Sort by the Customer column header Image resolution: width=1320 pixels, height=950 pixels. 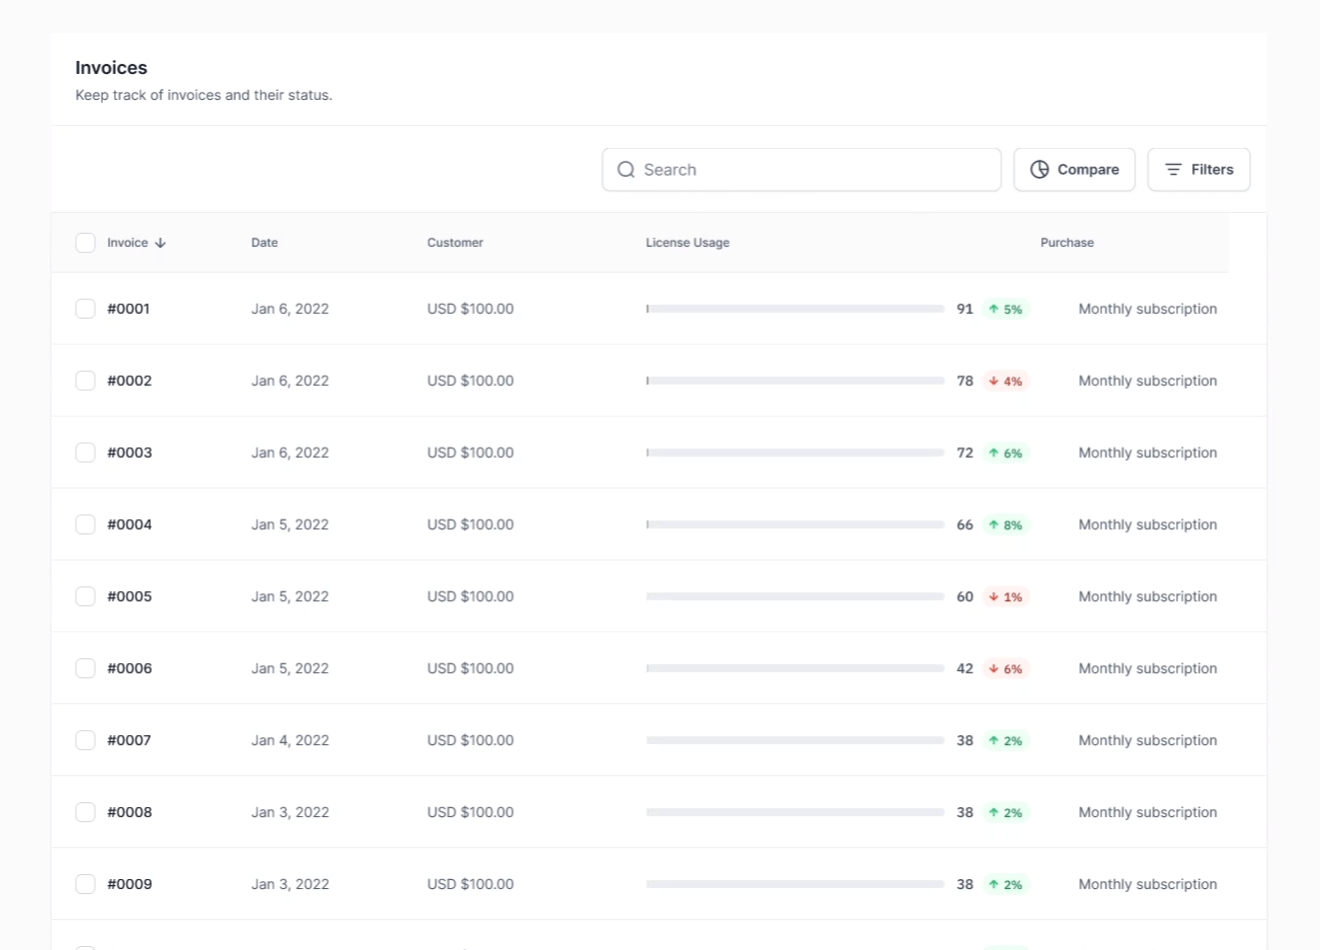455,243
